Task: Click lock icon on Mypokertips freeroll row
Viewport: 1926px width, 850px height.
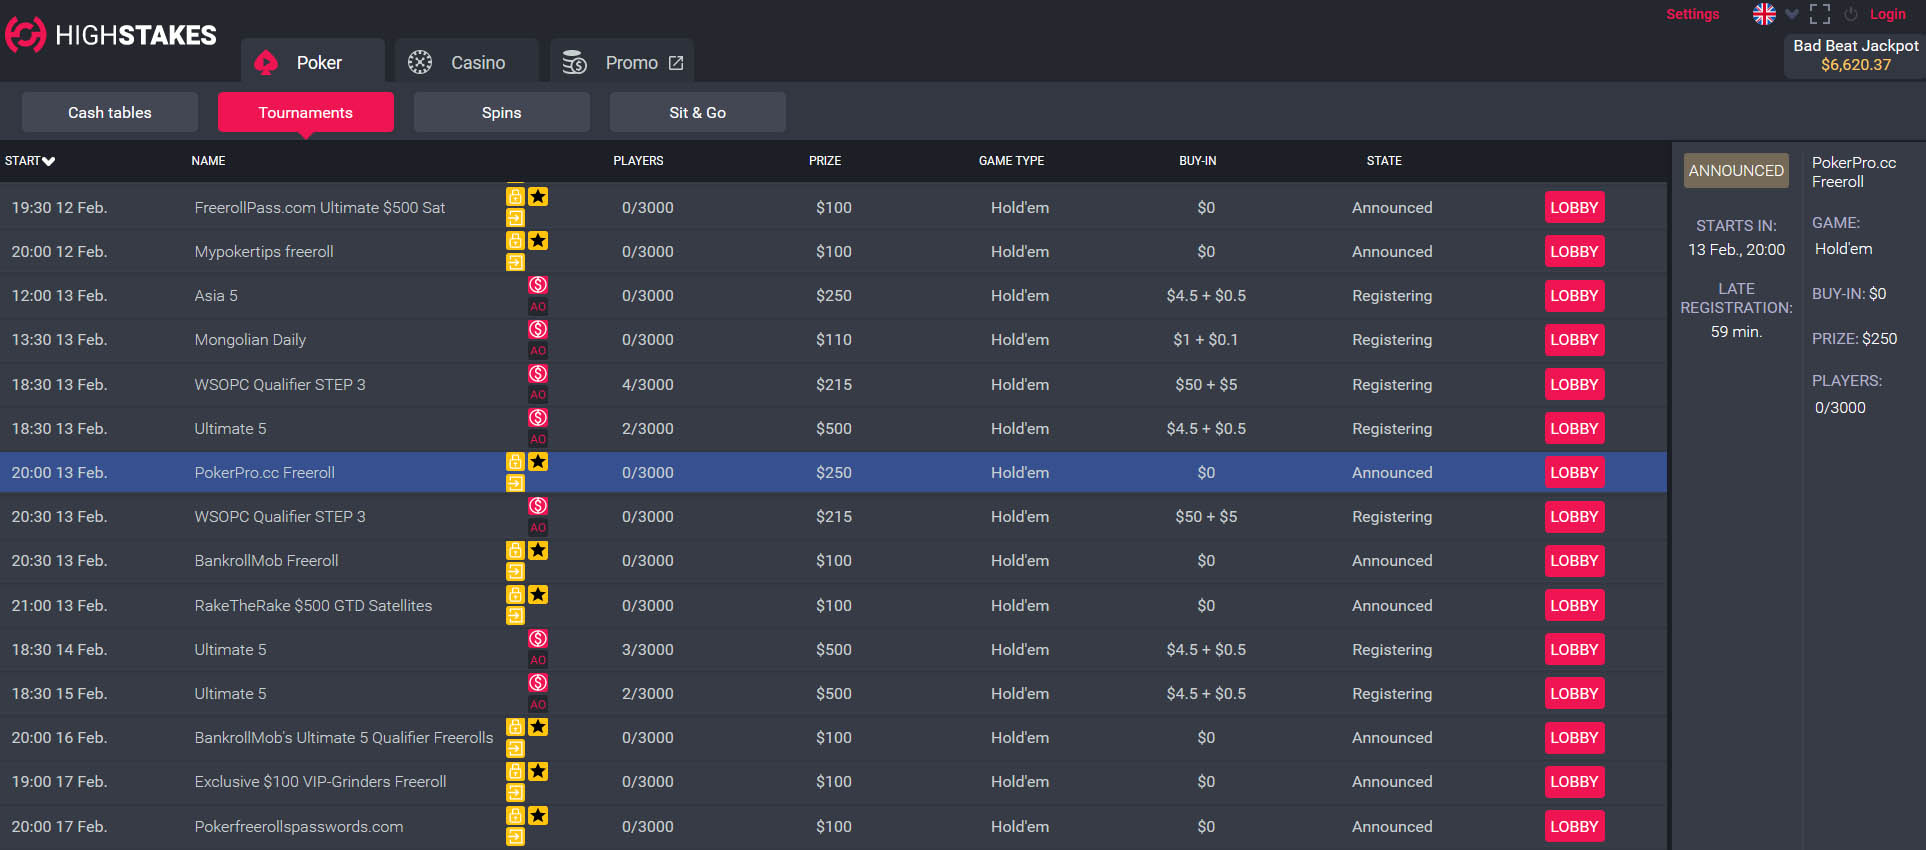Action: [x=515, y=241]
